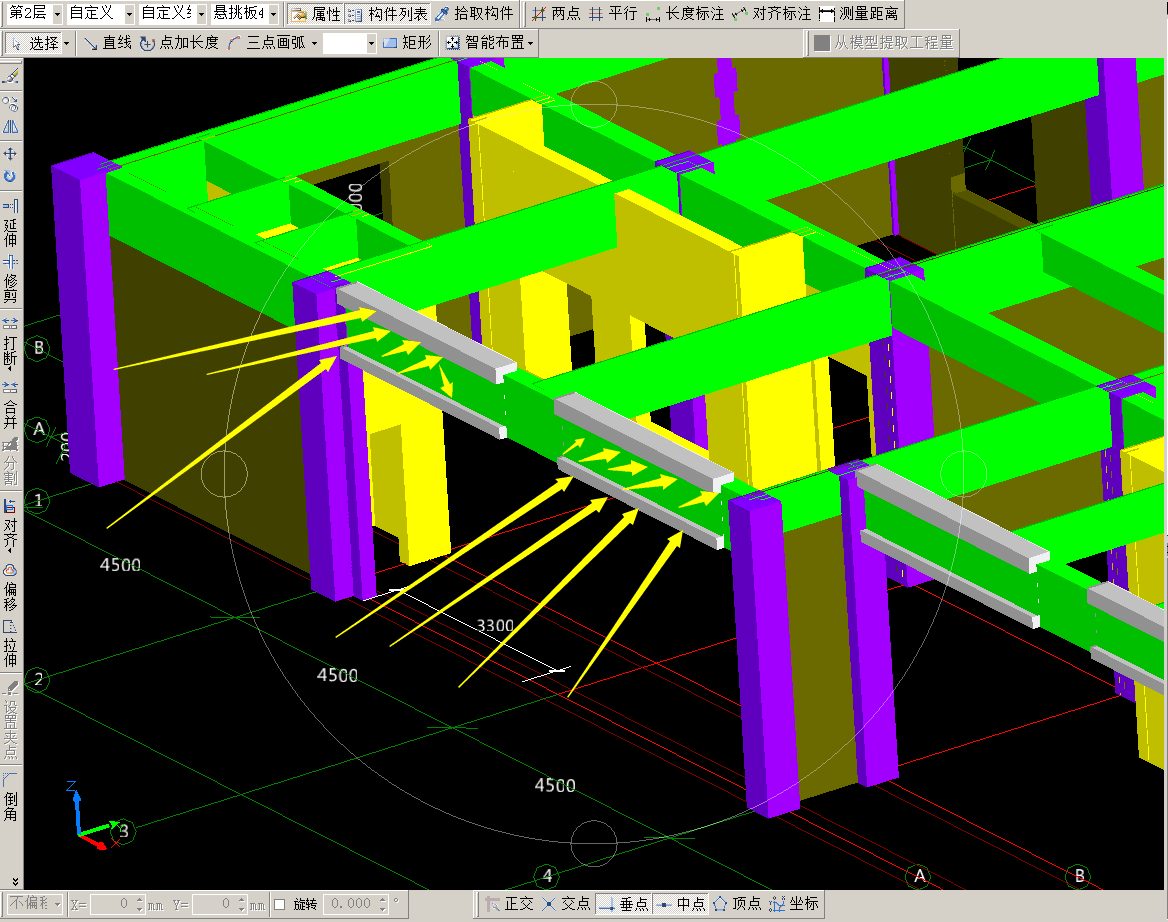Click axis bubble 4 at the viewport bottom

(x=548, y=876)
